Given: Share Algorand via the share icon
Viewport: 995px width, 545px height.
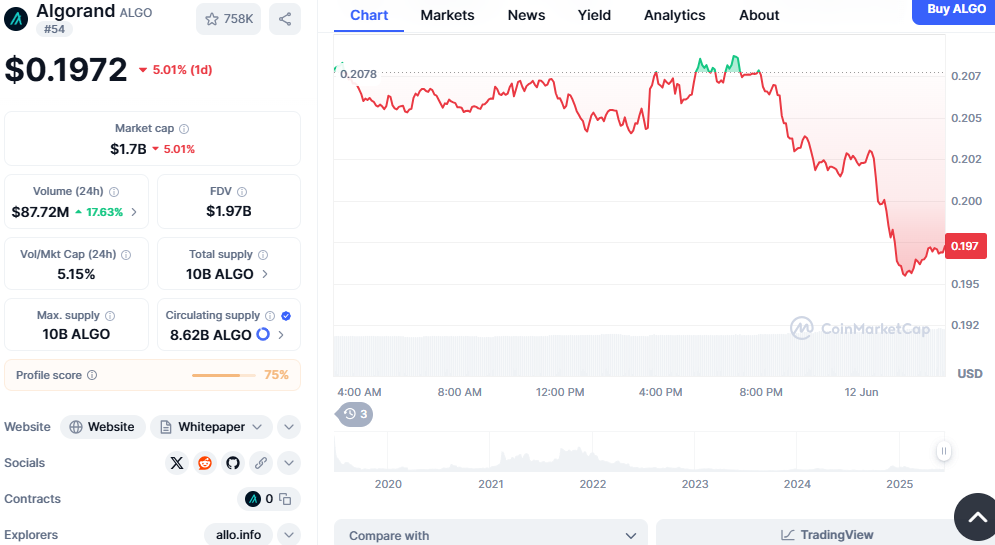Looking at the screenshot, I should point(285,19).
